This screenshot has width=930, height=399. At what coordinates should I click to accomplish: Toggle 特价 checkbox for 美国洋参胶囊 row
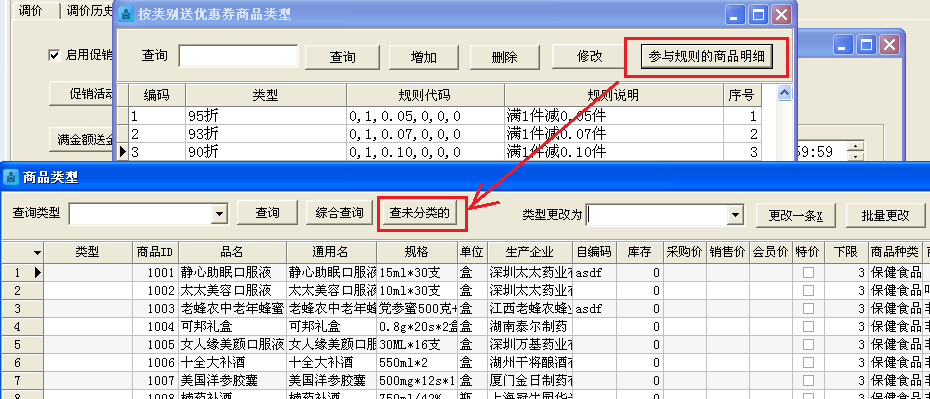(808, 380)
